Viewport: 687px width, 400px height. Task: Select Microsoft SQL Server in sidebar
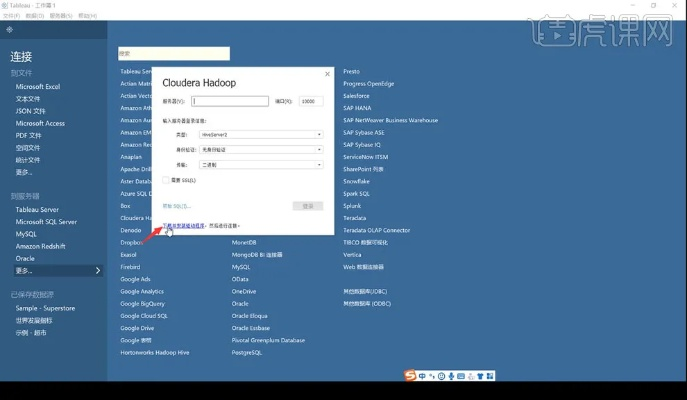pyautogui.click(x=46, y=222)
